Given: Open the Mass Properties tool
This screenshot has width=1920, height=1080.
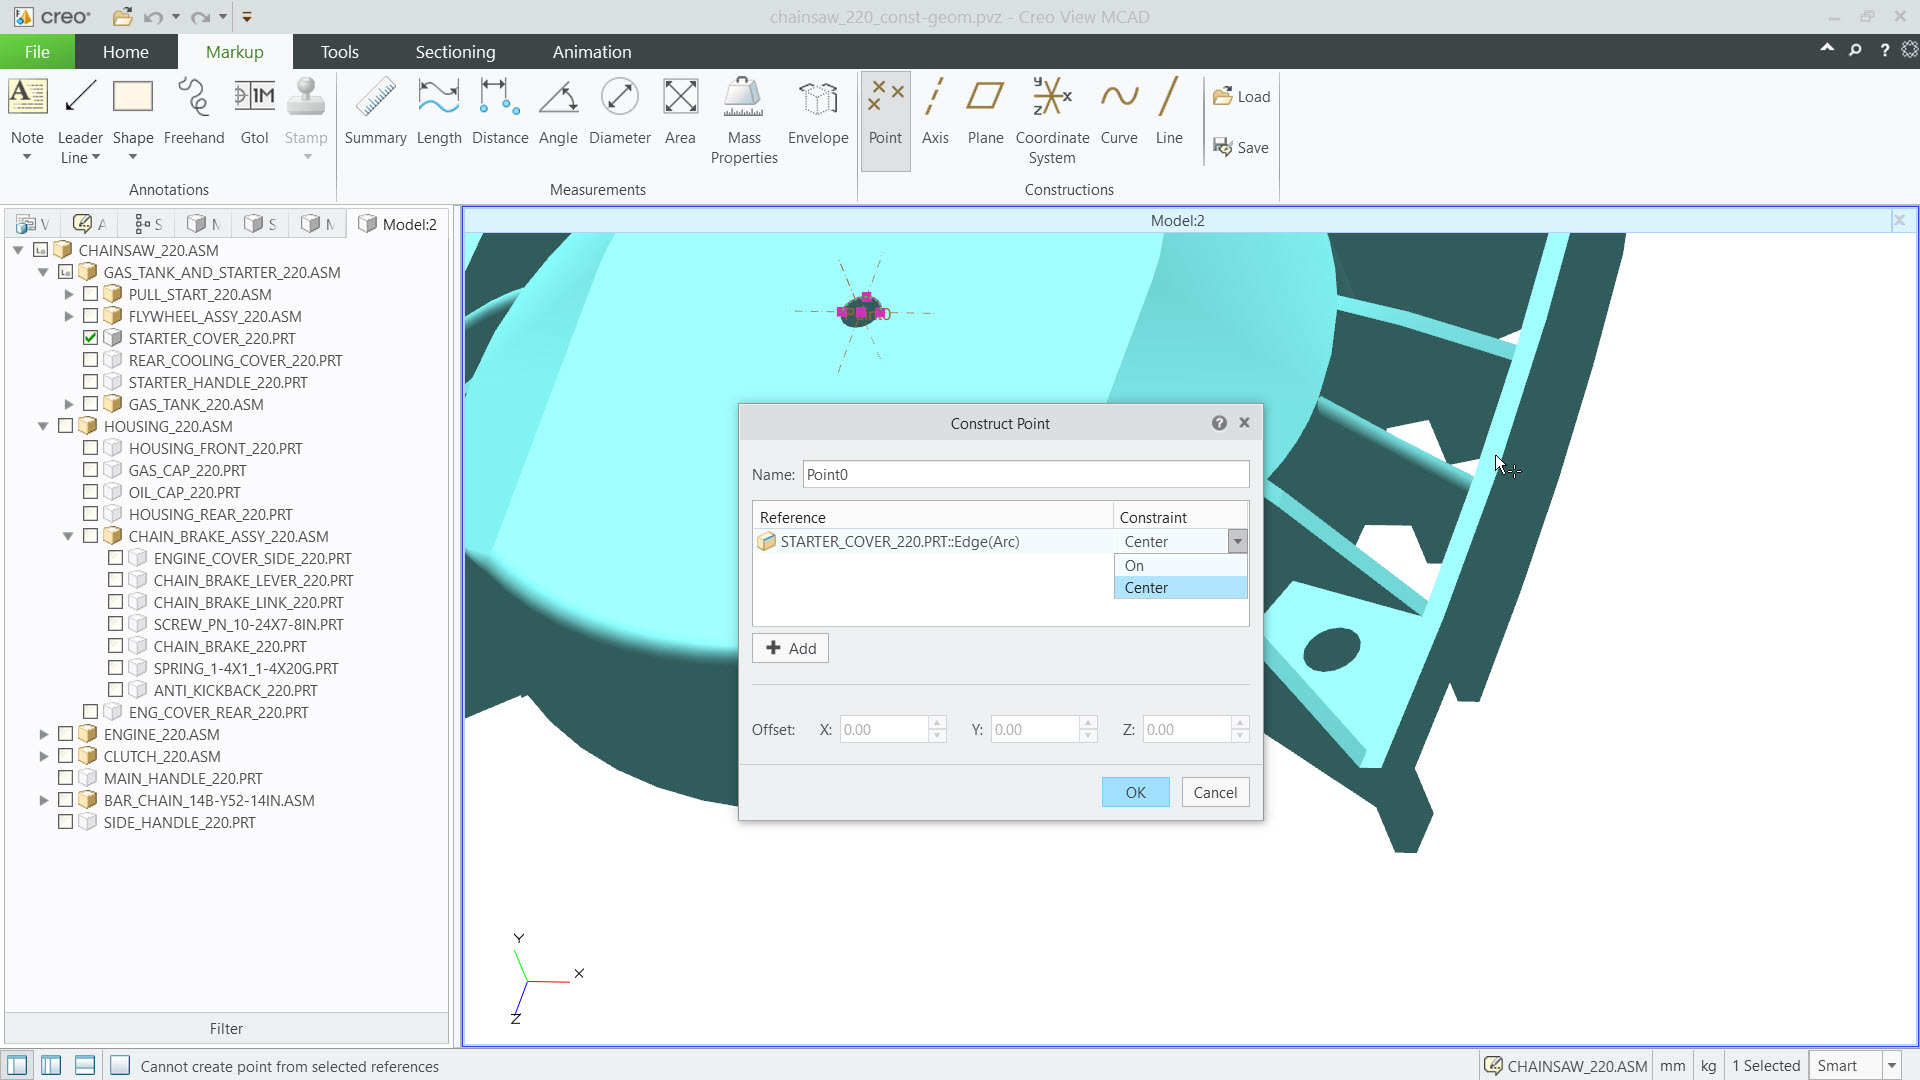Looking at the screenshot, I should [744, 120].
